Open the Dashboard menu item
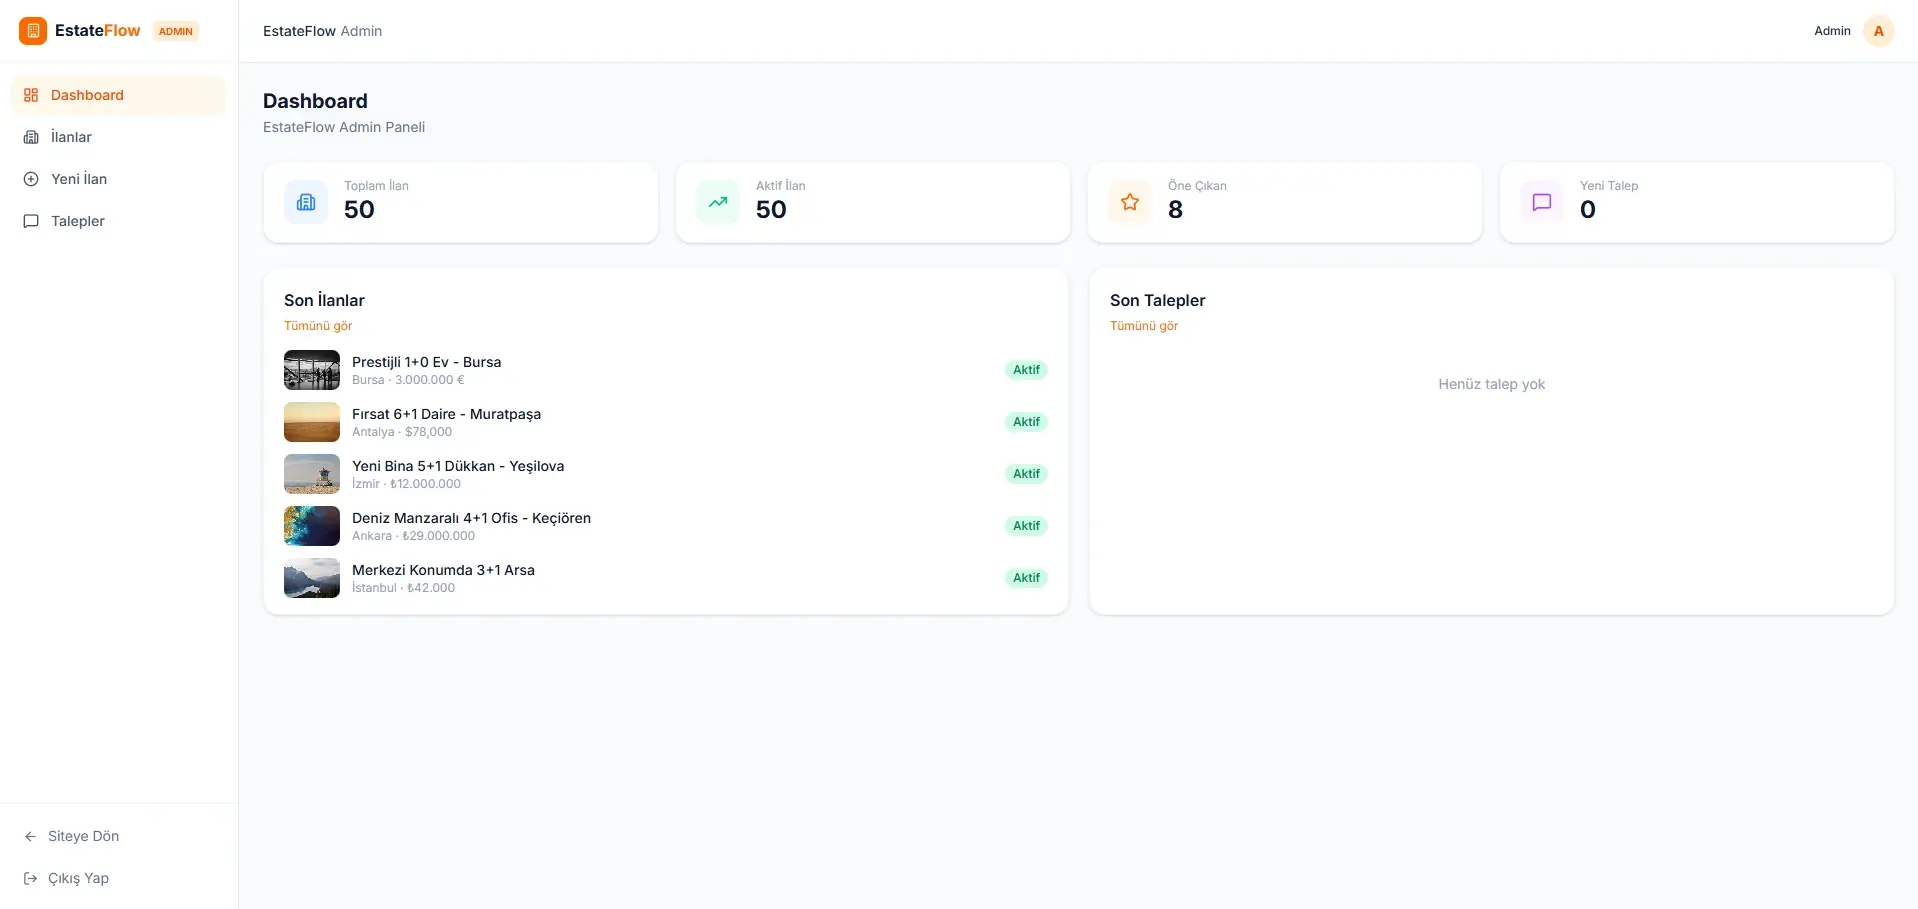1918x909 pixels. pyautogui.click(x=118, y=95)
